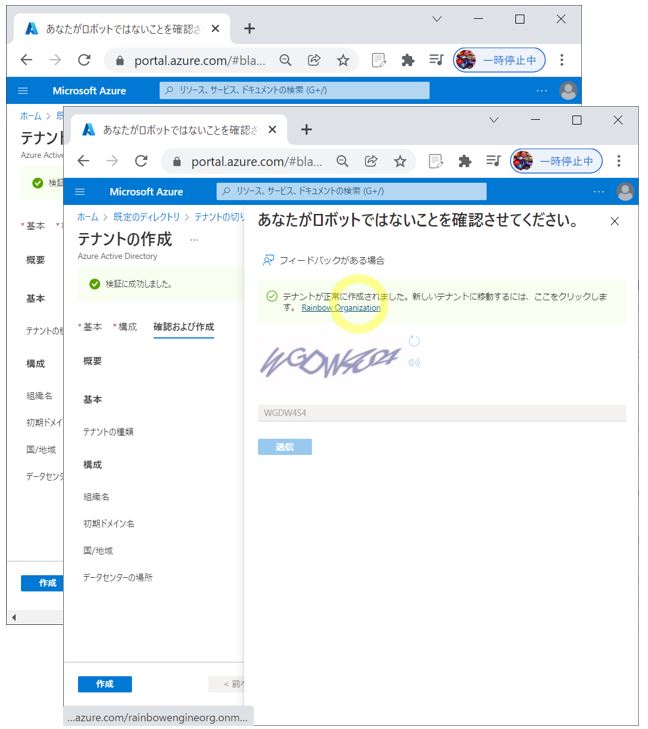Viewport: 648px width, 729px height.
Task: Click the CAPTCHA image
Action: click(330, 362)
